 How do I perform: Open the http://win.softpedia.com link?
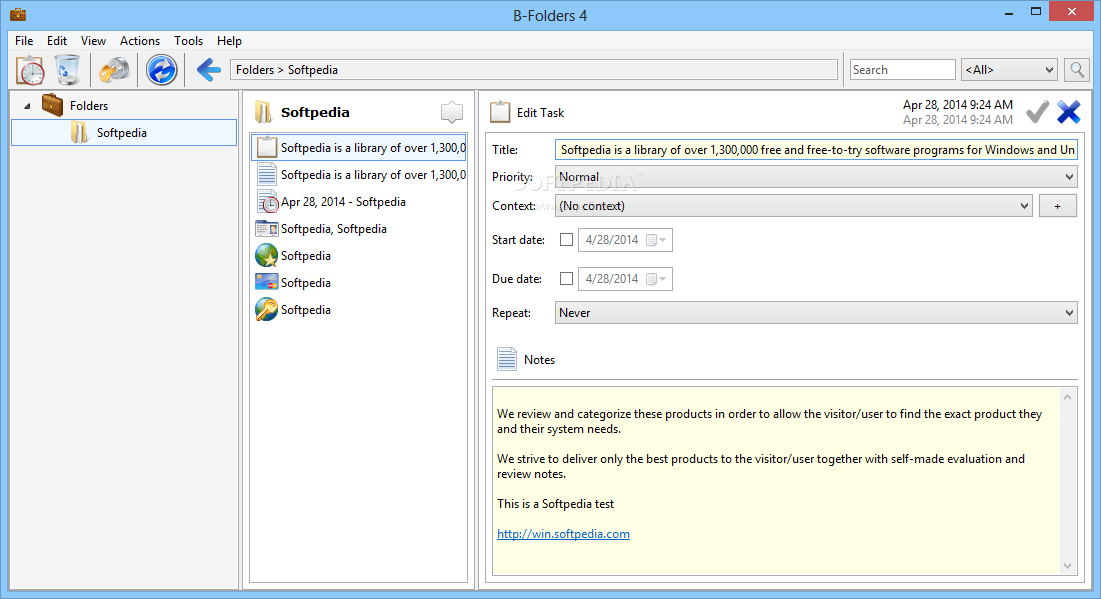point(563,534)
